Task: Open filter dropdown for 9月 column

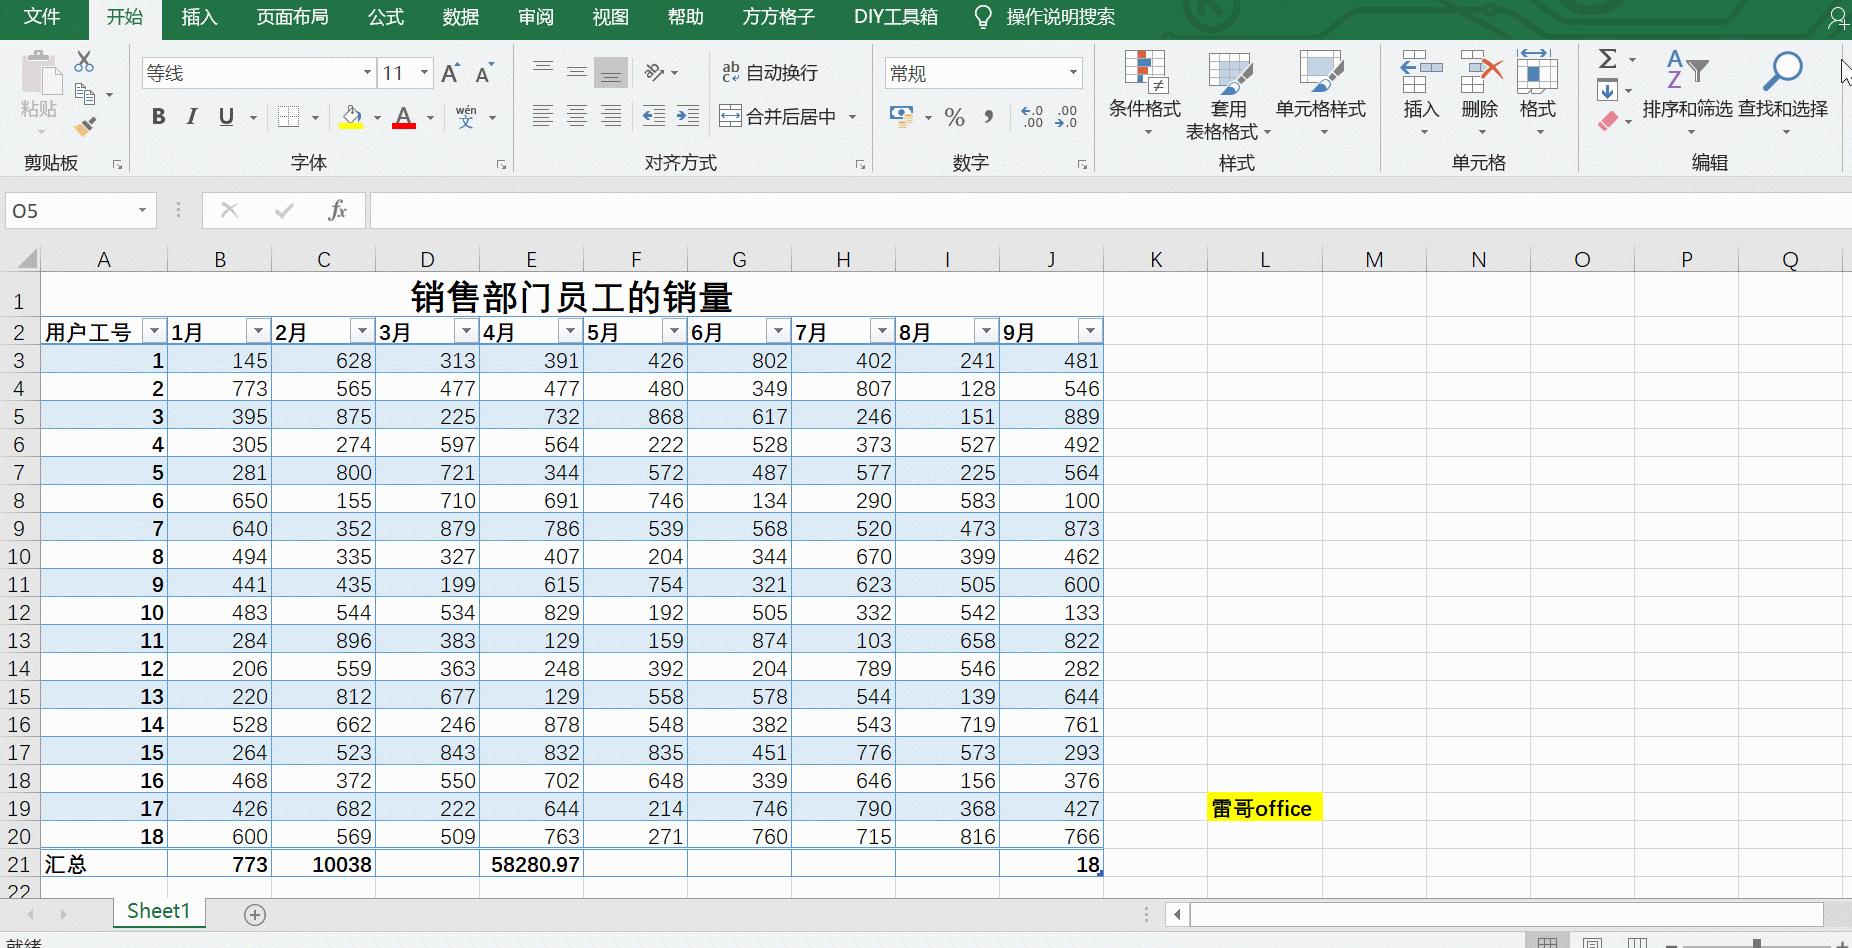Action: (x=1090, y=331)
